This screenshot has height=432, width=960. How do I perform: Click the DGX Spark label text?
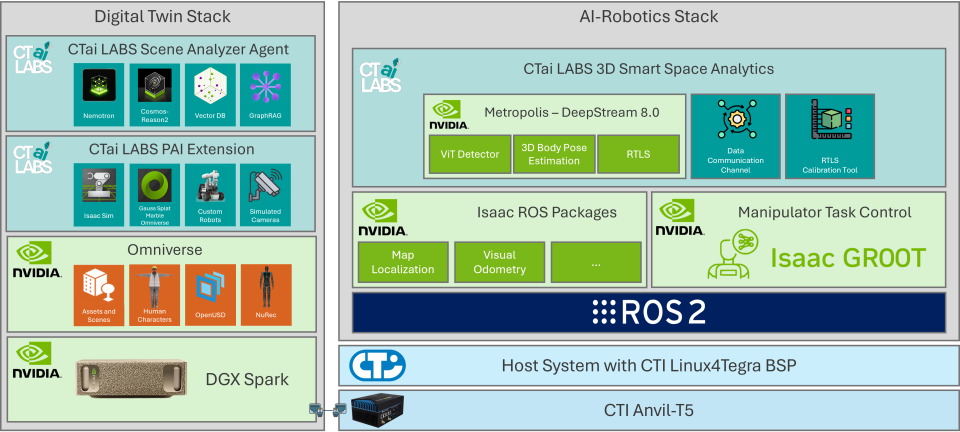pos(247,380)
